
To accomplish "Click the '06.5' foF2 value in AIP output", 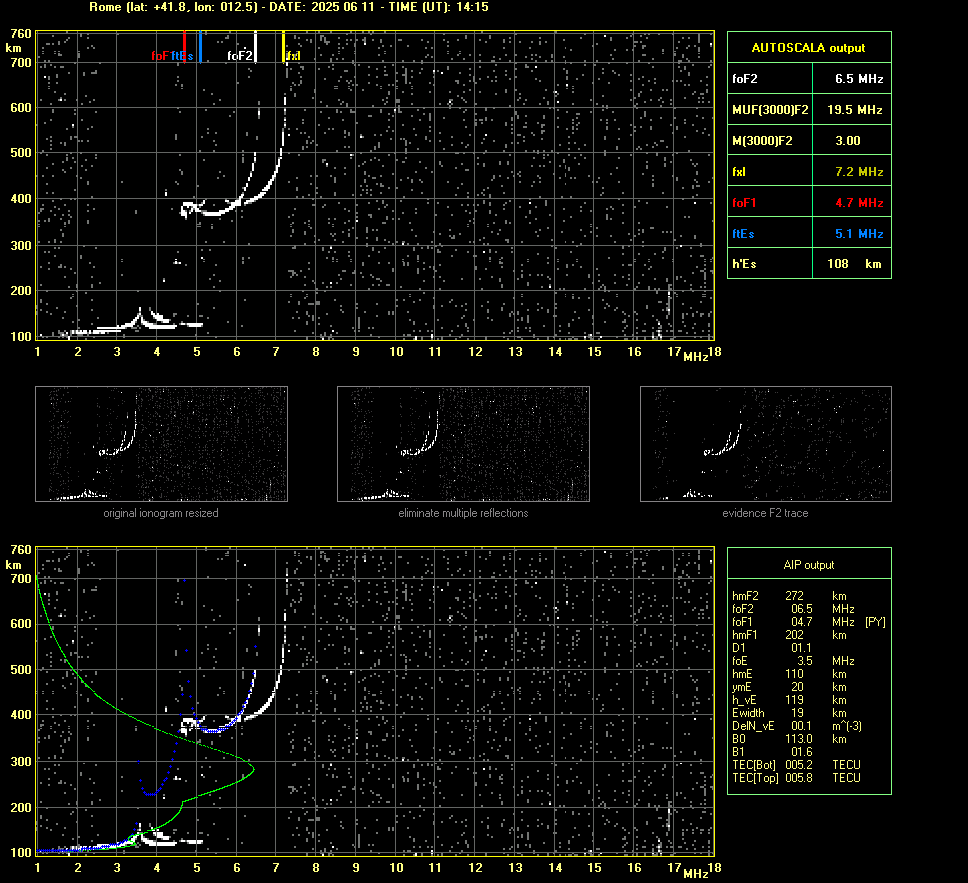I will click(802, 609).
